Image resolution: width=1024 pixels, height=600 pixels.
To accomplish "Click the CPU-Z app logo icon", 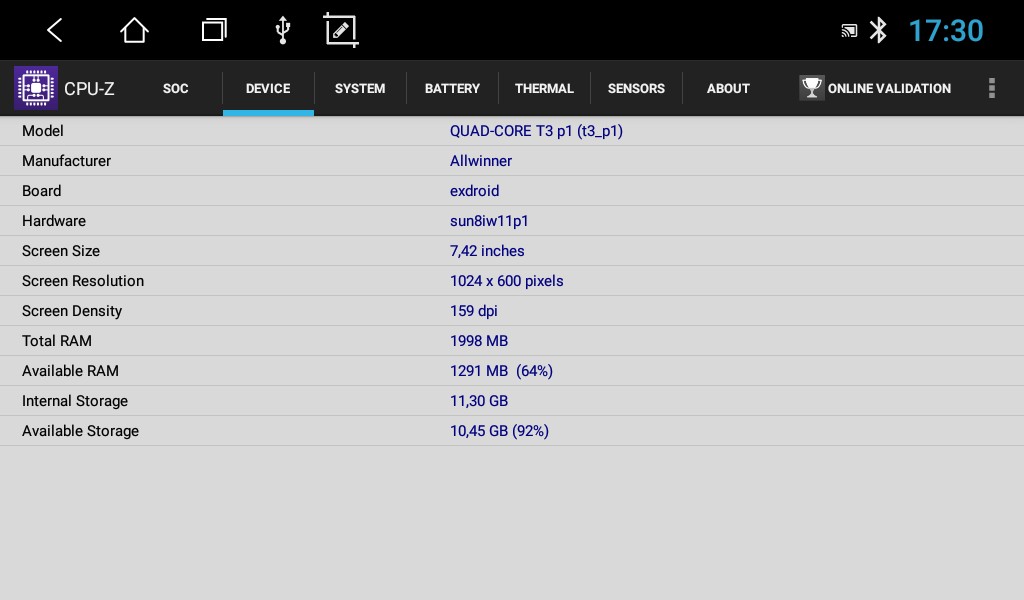I will click(x=36, y=87).
